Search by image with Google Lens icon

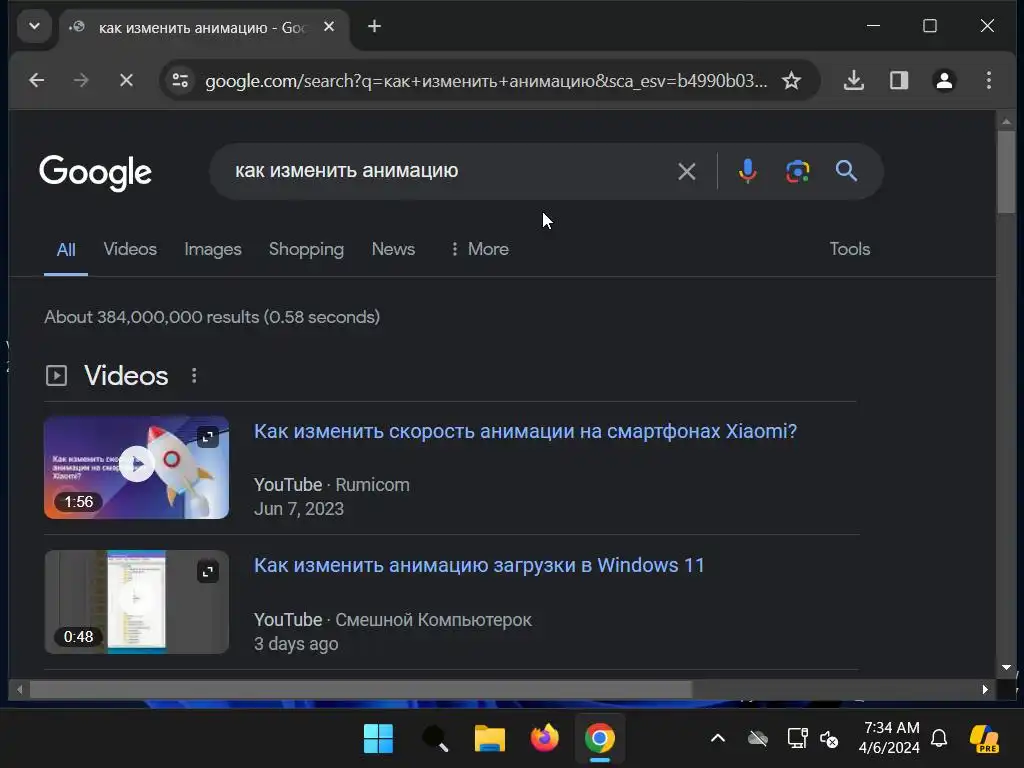[797, 171]
